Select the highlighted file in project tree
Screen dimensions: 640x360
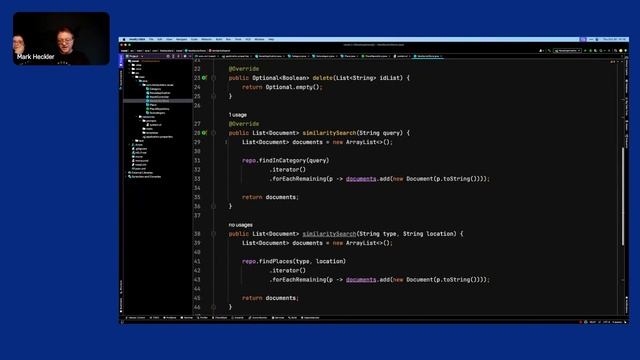pyautogui.click(x=158, y=101)
